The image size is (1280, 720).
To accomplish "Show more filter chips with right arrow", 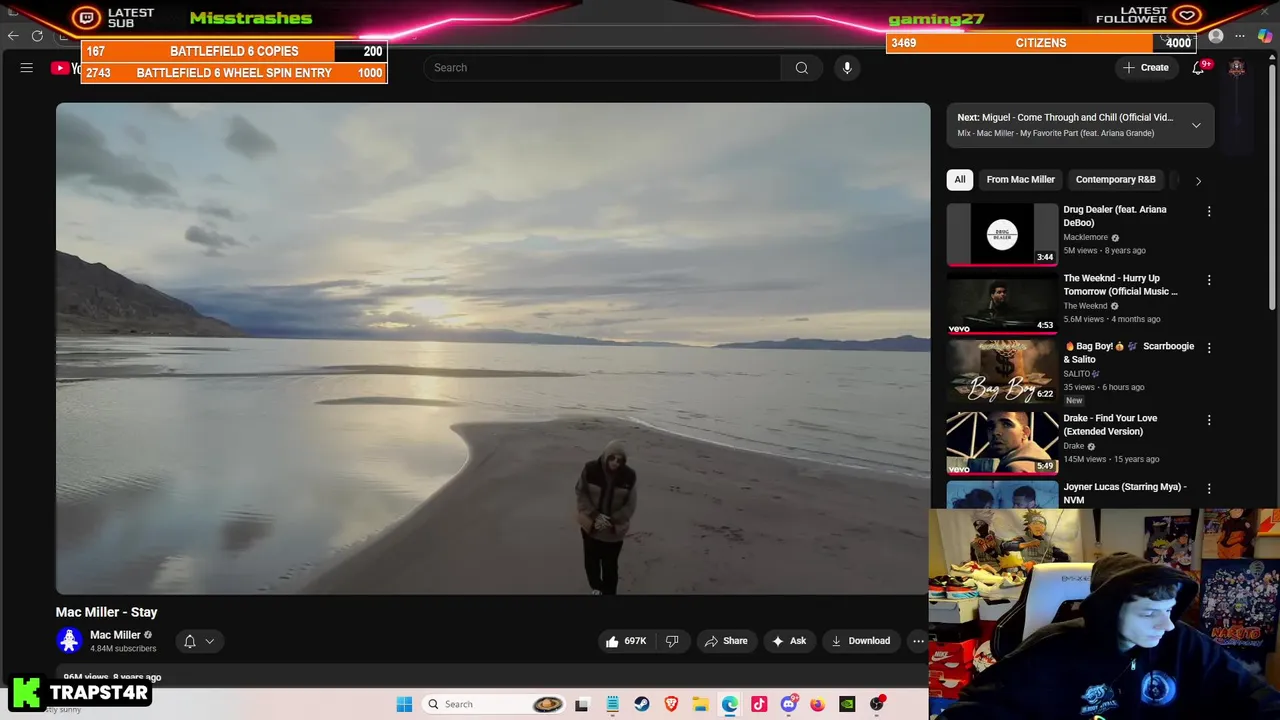I will 1198,181.
